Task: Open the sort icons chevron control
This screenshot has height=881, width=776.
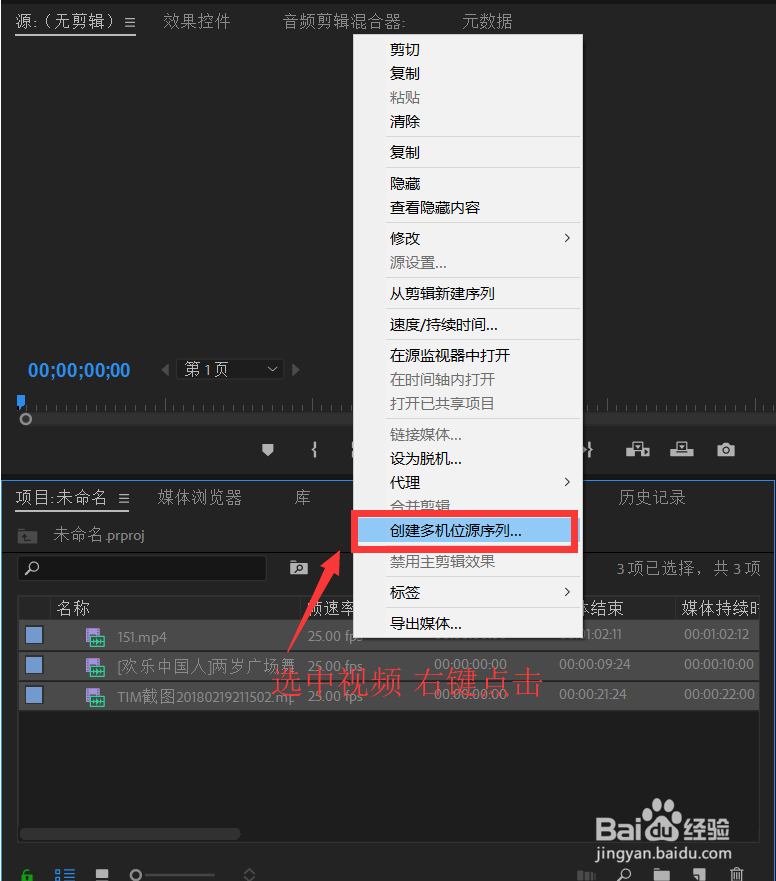Action: tap(249, 874)
